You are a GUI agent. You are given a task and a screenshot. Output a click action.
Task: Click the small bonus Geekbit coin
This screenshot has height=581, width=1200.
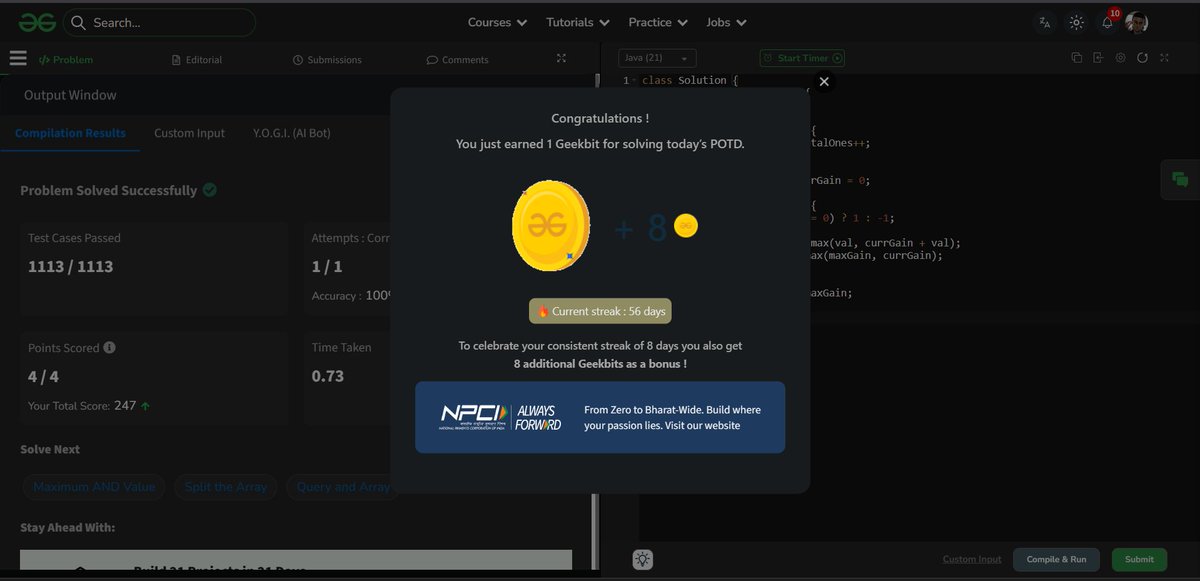[686, 226]
